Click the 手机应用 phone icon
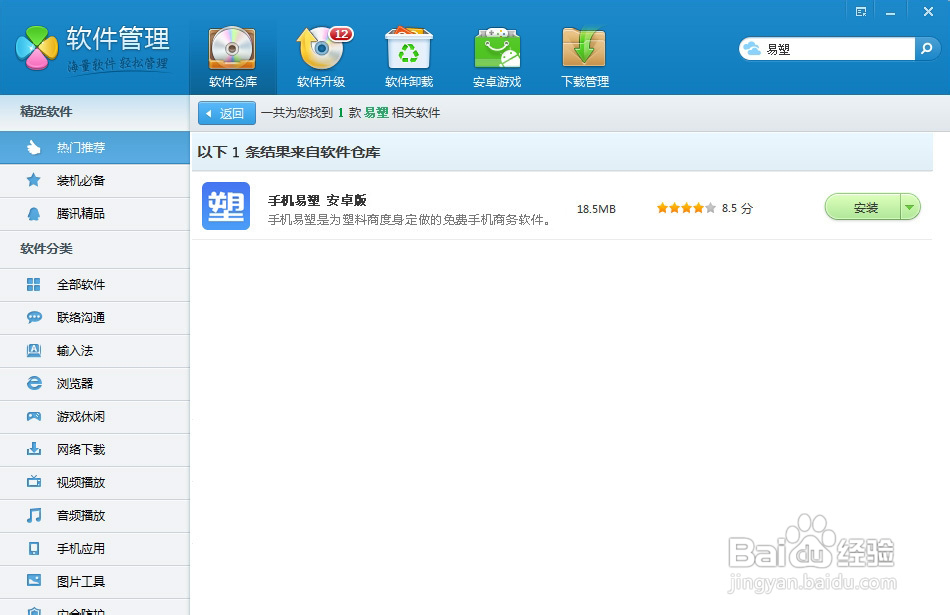 point(34,548)
